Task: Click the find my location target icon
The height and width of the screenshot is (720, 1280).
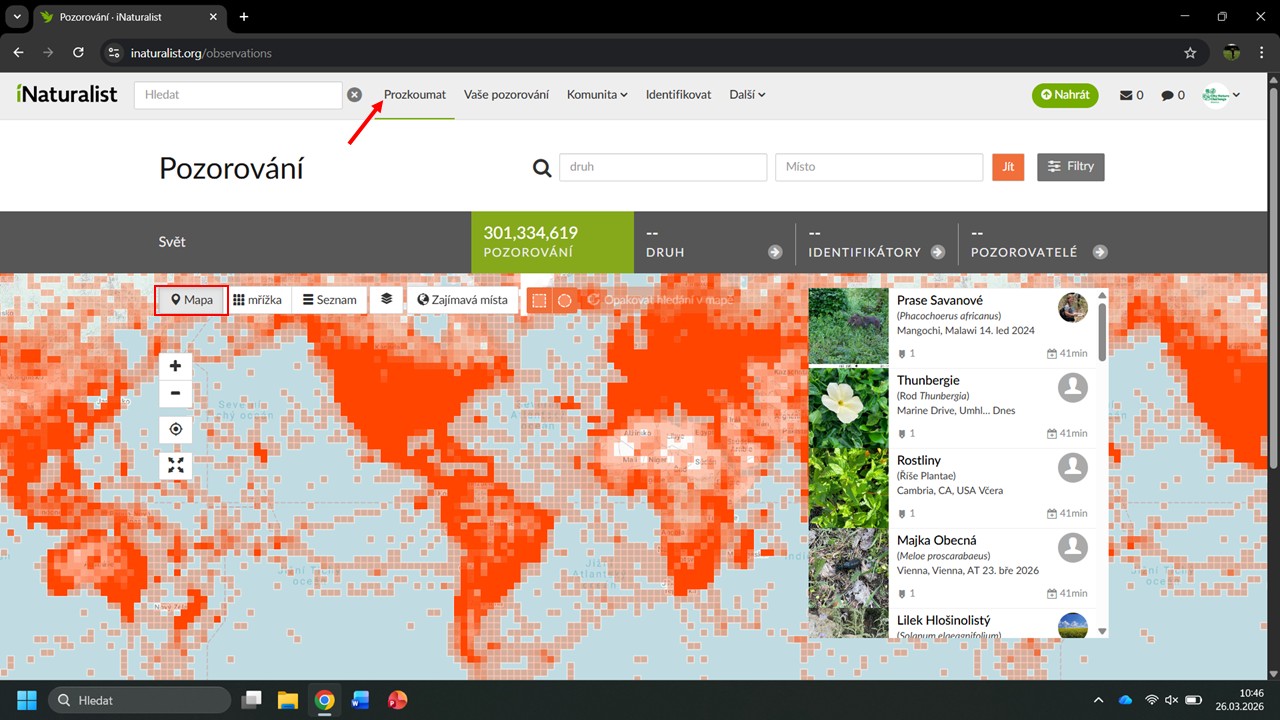Action: pos(176,429)
